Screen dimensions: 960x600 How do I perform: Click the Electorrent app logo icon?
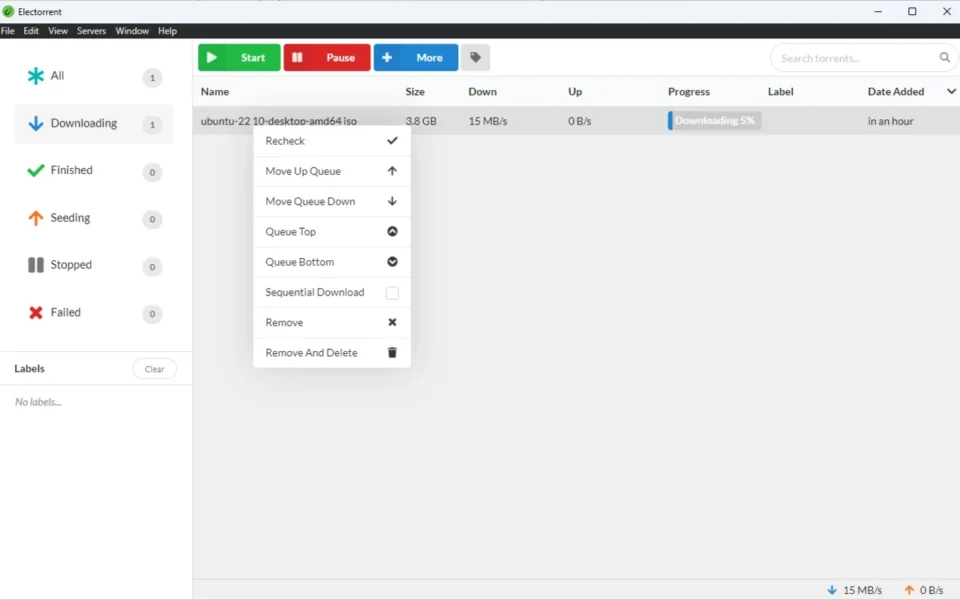click(8, 12)
